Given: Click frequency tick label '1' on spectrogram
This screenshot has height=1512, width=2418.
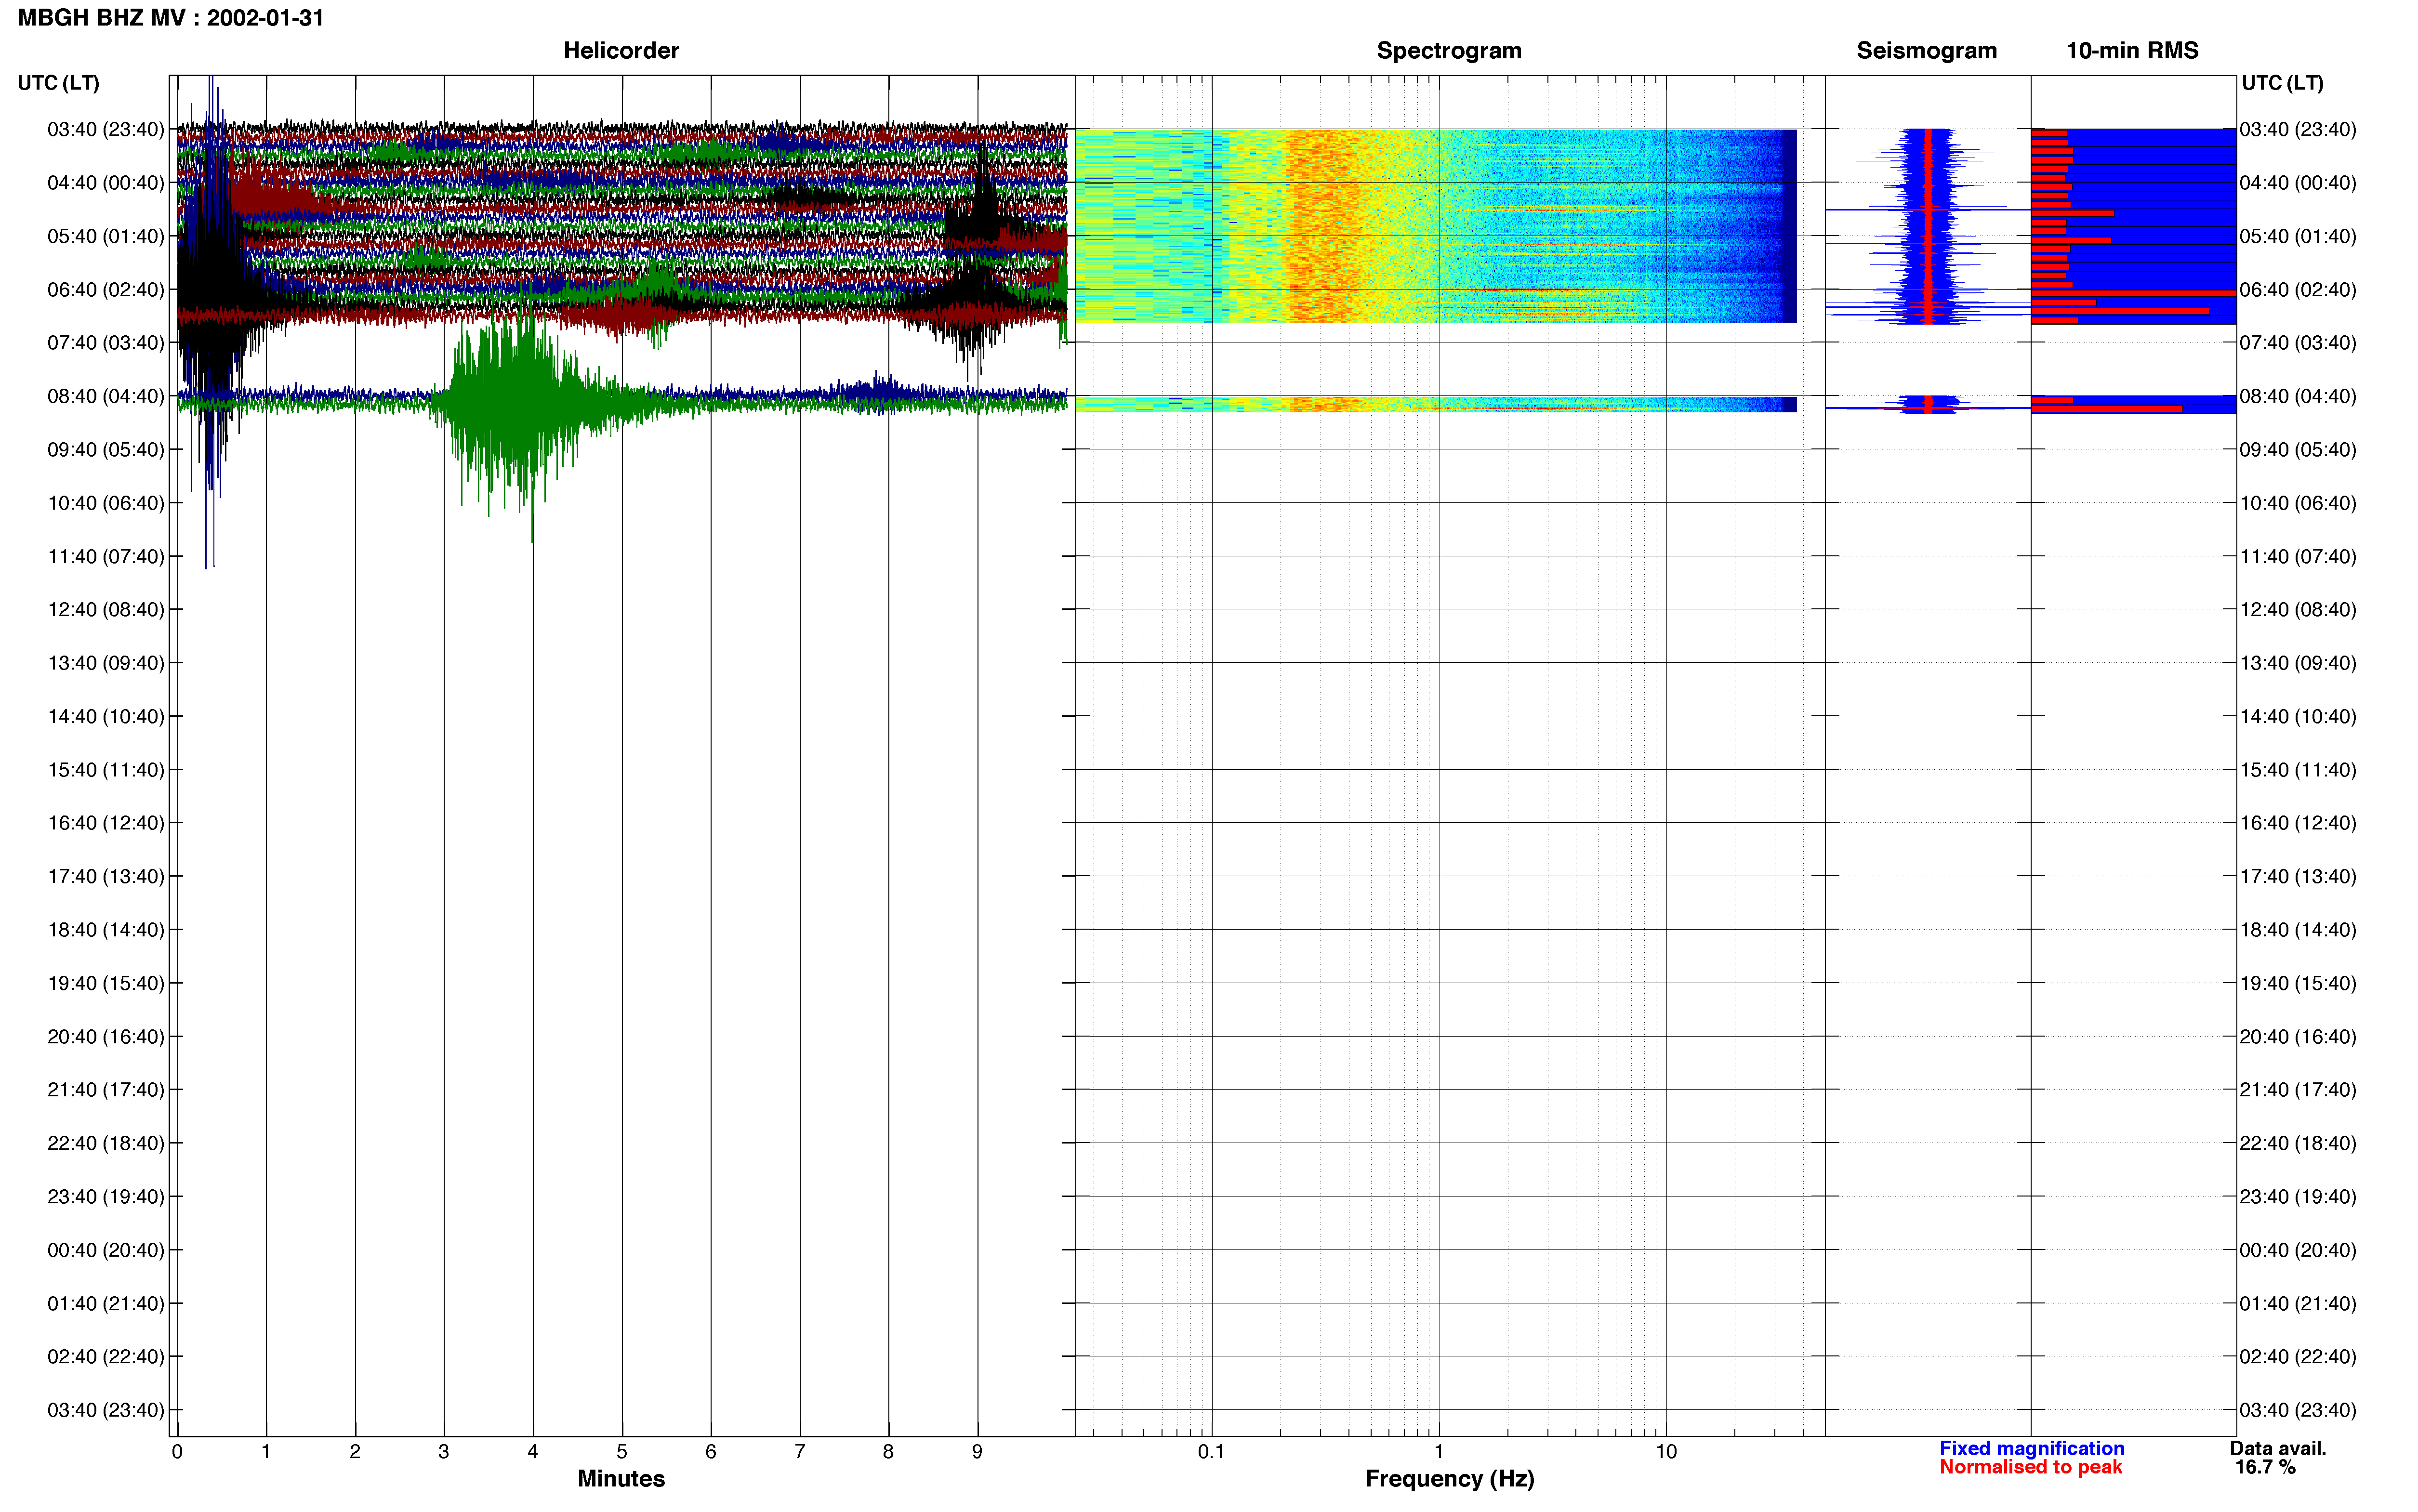Looking at the screenshot, I should [1439, 1452].
